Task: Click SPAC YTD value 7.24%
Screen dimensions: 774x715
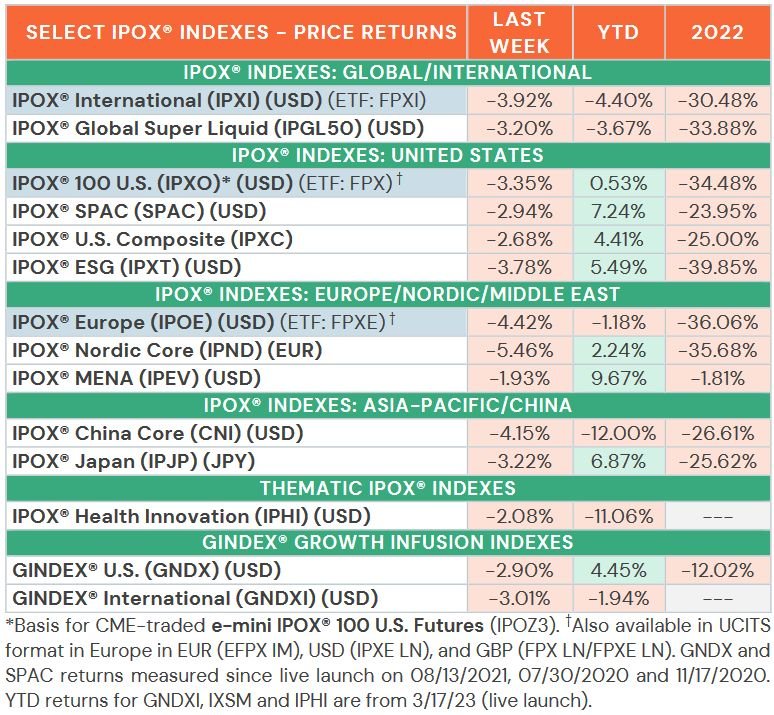Action: pyautogui.click(x=619, y=212)
